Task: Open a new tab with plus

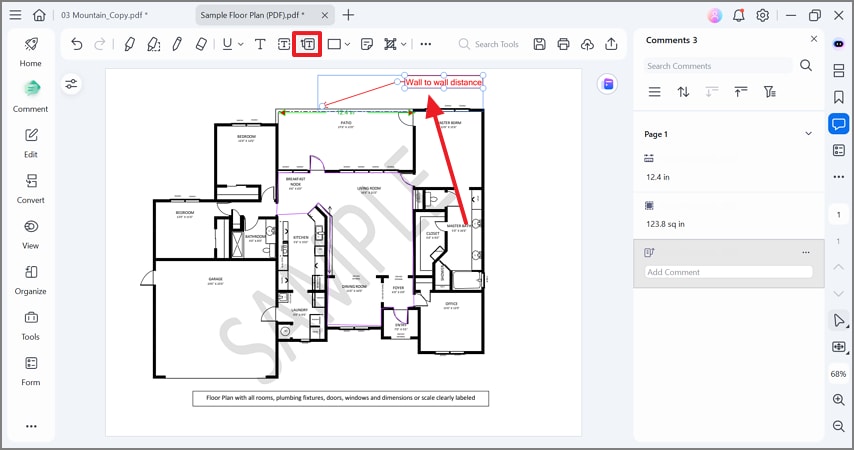Action: point(348,15)
